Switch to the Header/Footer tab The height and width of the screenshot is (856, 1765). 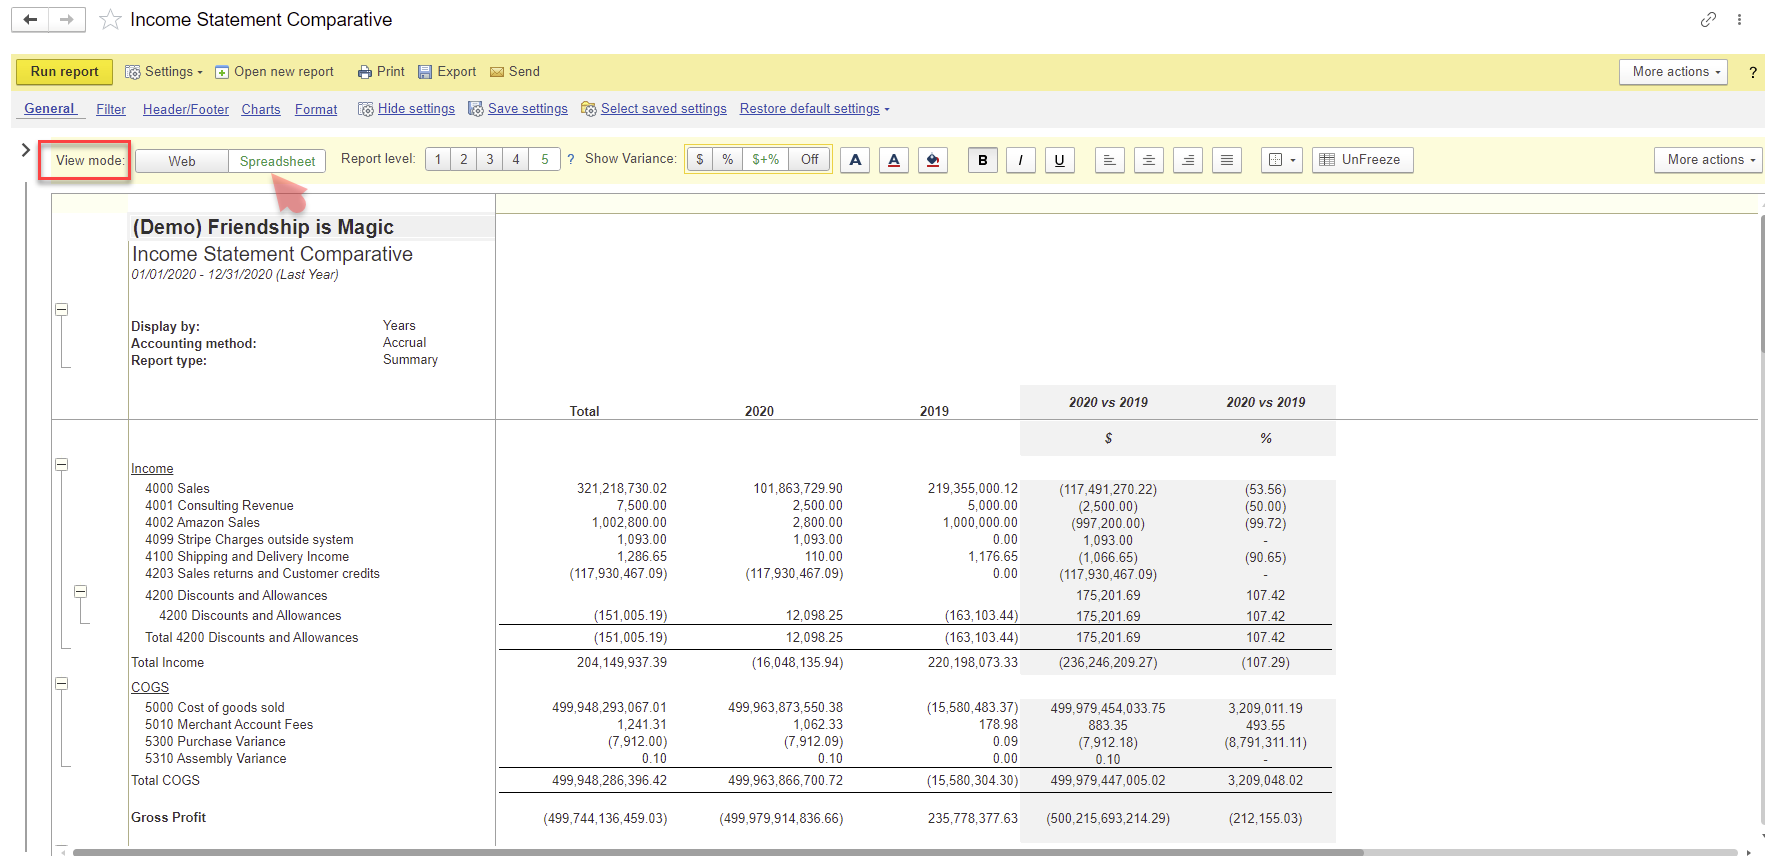point(186,109)
